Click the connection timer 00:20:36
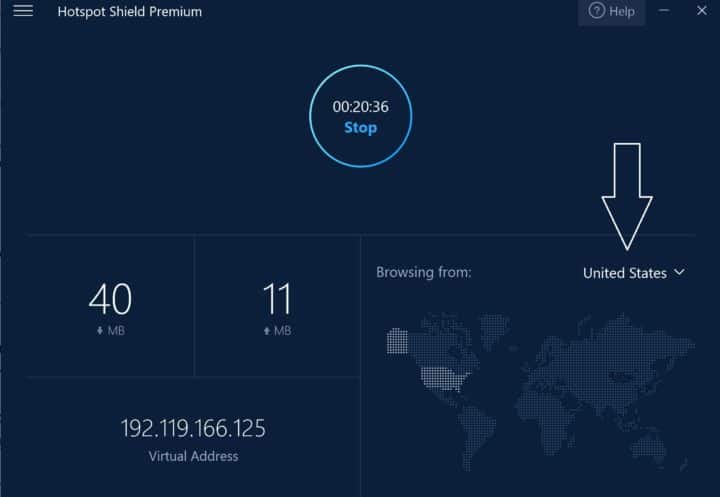Viewport: 720px width, 497px height. point(360,107)
